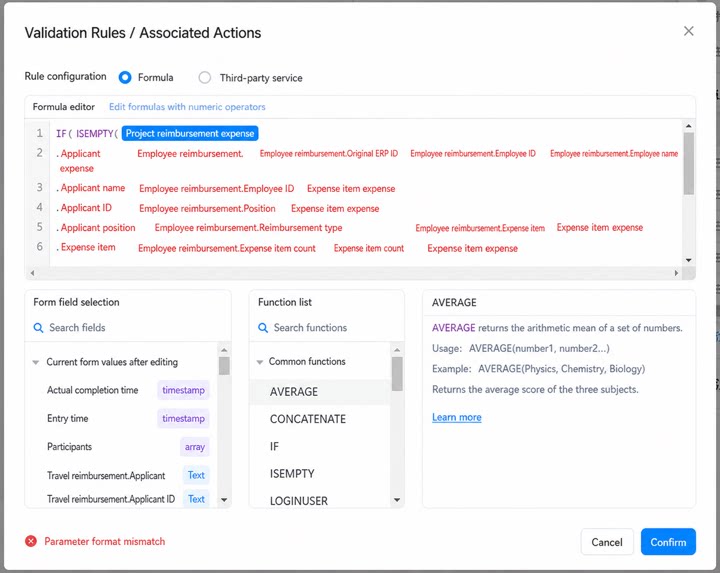Open the Learn more link for AVERAGE
720x573 pixels.
(x=456, y=417)
